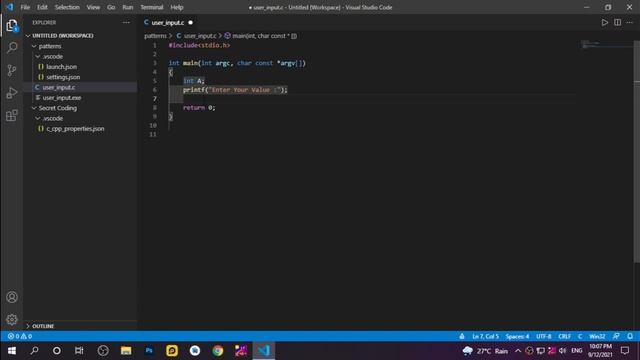Open editor More Actions ellipsis
This screenshot has height=360, width=640.
[x=630, y=22]
